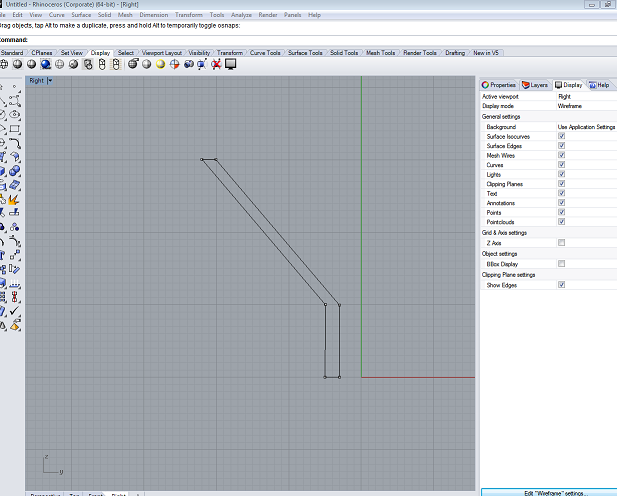Click the three-circles group tool icon

tap(15, 227)
